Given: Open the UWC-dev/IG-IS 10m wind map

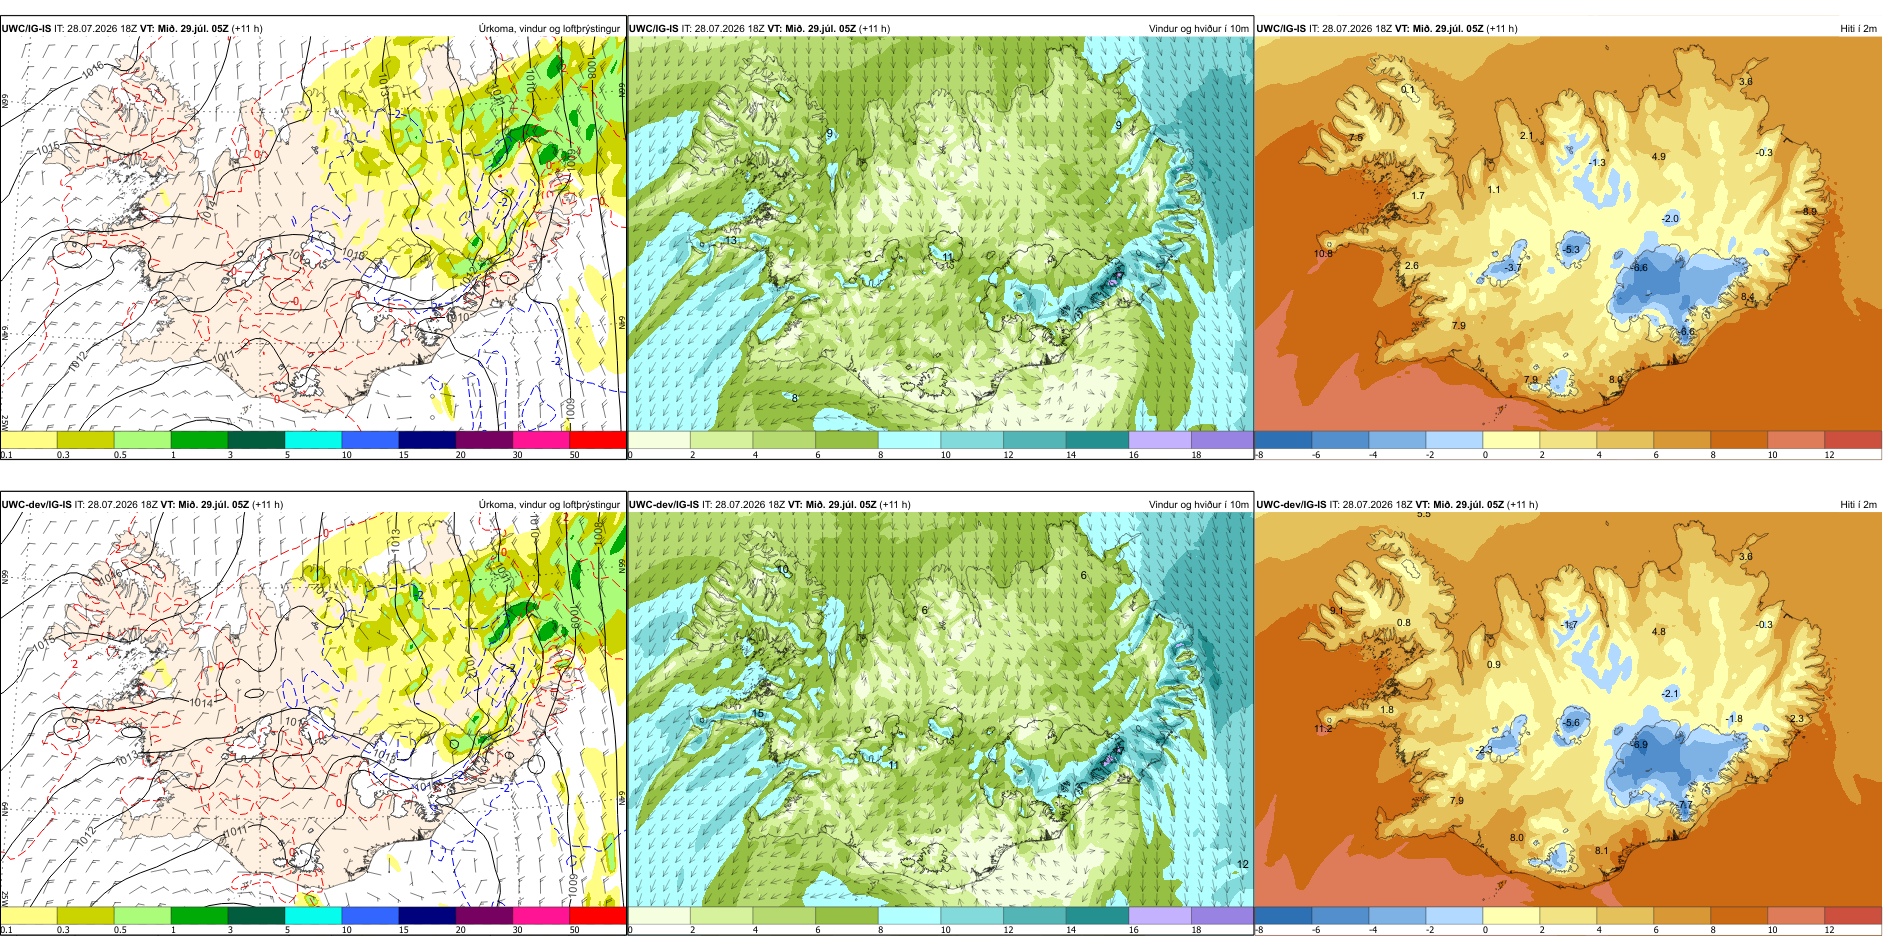Looking at the screenshot, I should coord(940,710).
